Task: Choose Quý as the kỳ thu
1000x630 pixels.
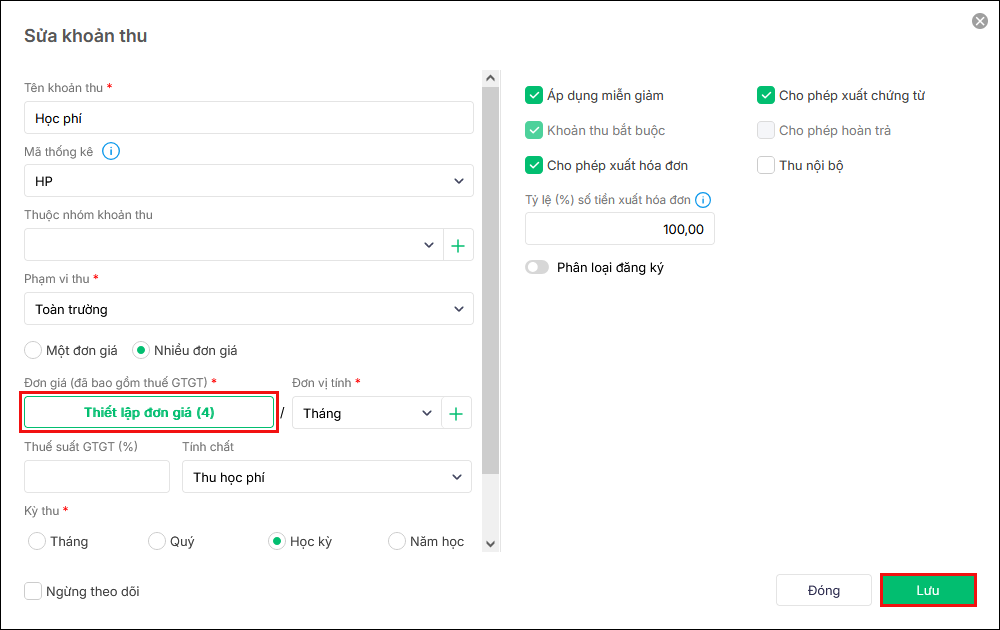Action: click(157, 541)
